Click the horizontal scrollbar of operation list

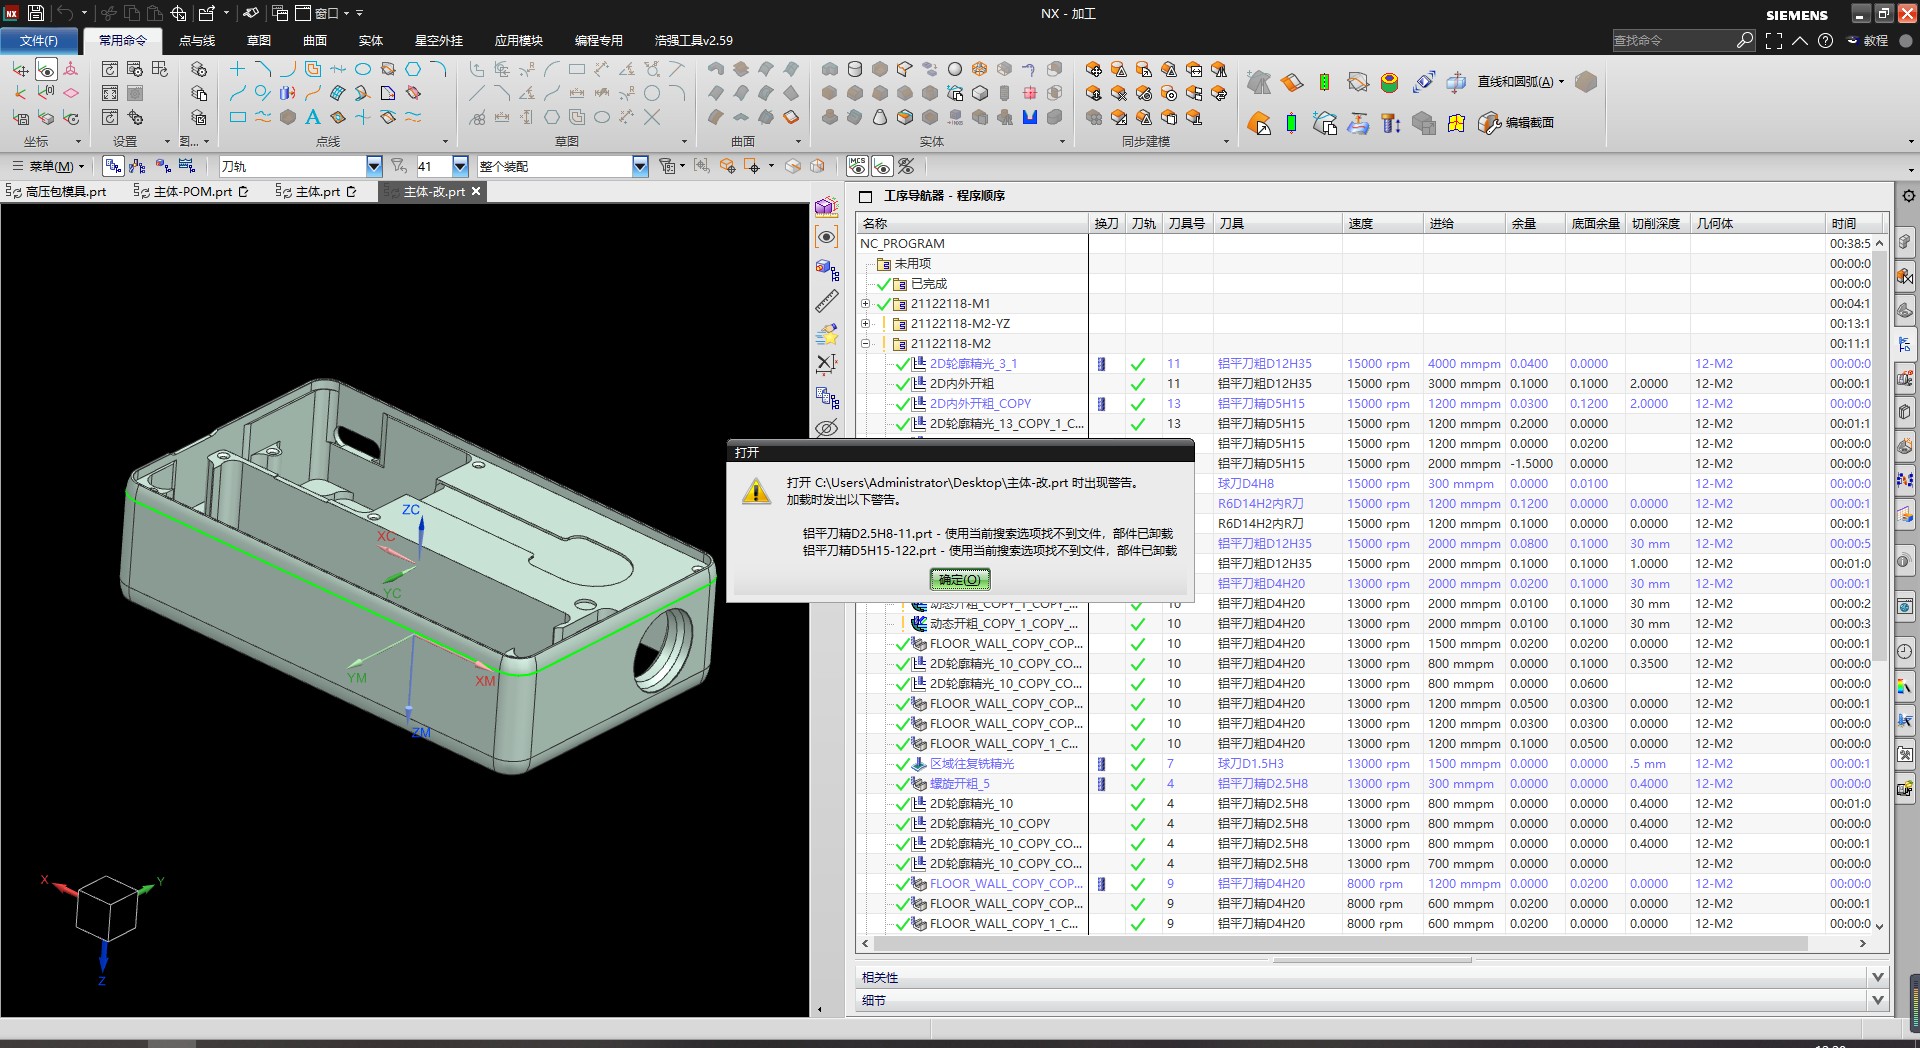point(1340,943)
